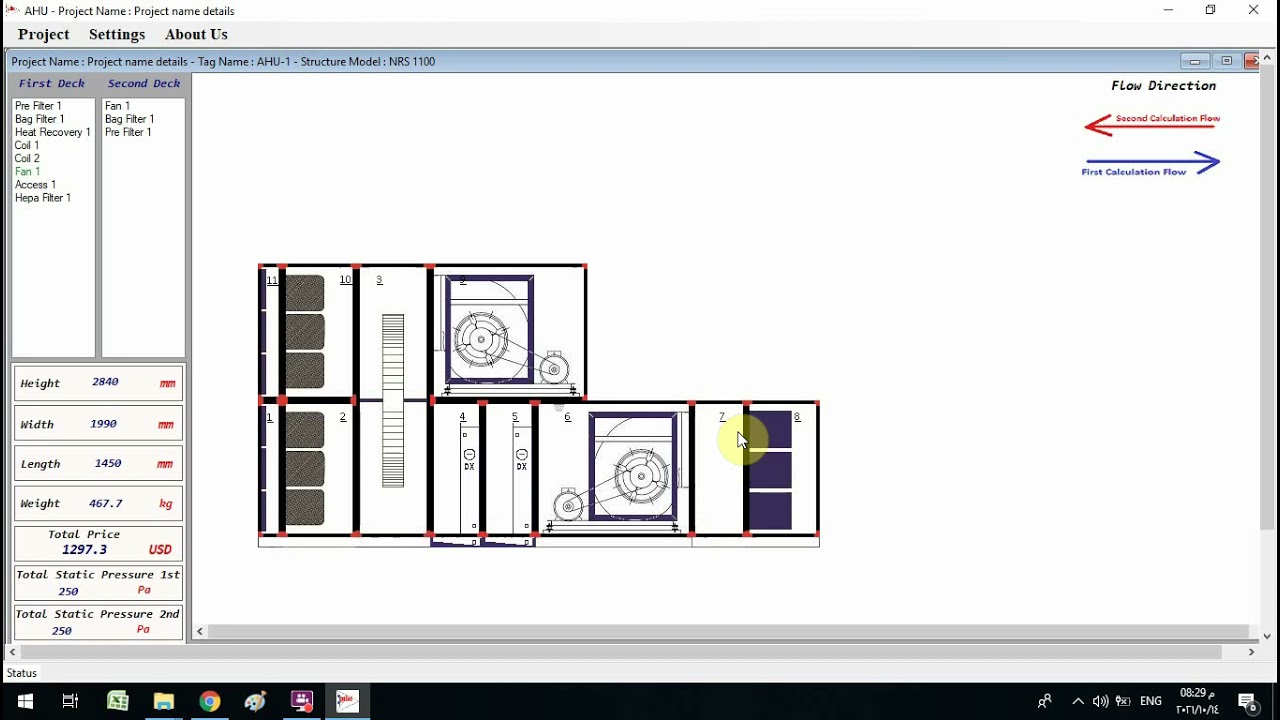Open the notification center icon
Screen dimensions: 1280x720
tap(1247, 701)
